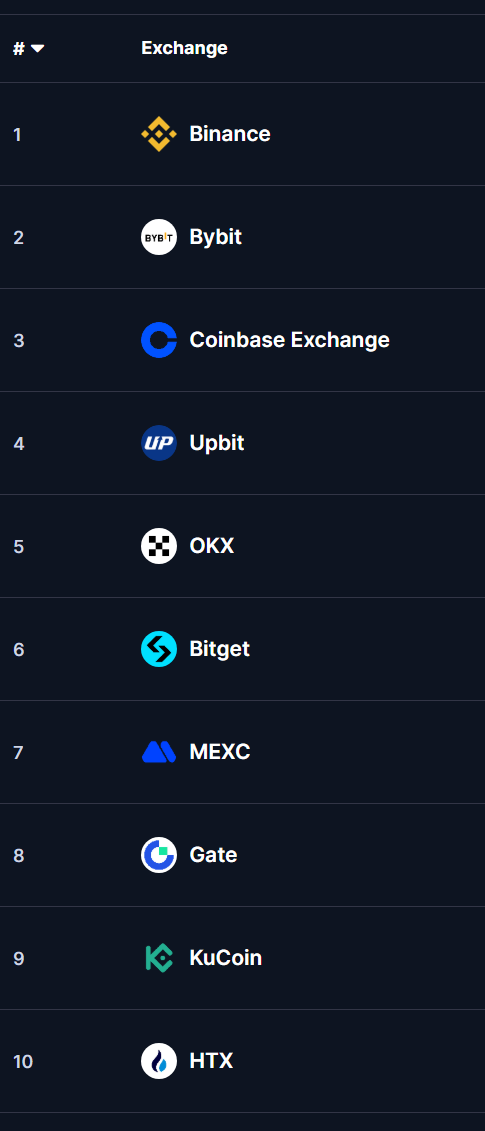The height and width of the screenshot is (1131, 485).
Task: Open the Bybit exchange page
Action: (215, 237)
